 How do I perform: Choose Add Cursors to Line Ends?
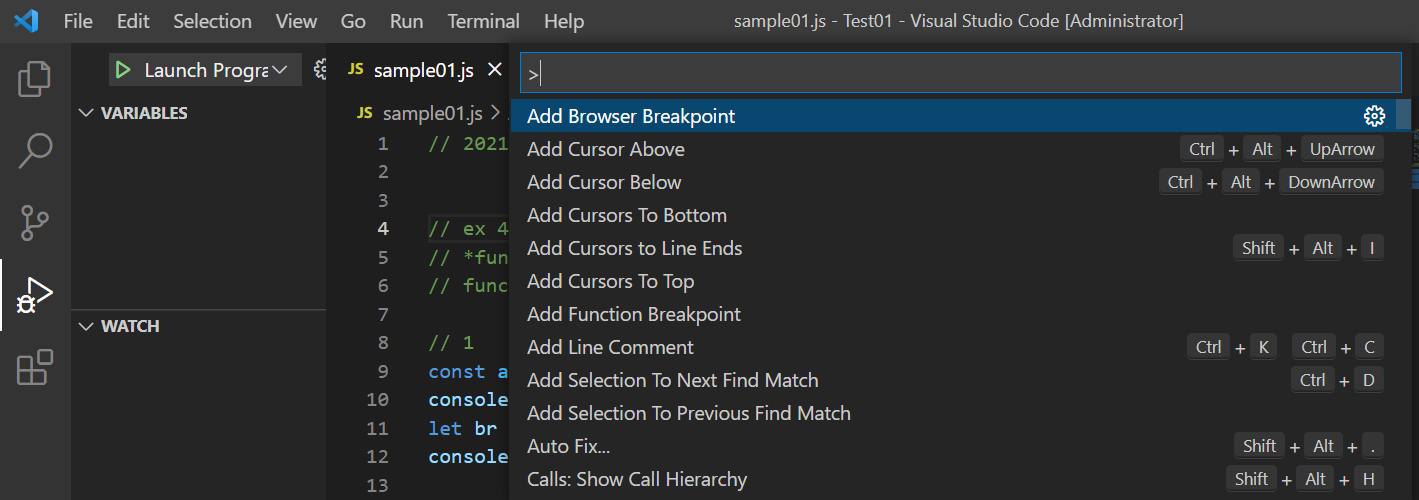(954, 248)
